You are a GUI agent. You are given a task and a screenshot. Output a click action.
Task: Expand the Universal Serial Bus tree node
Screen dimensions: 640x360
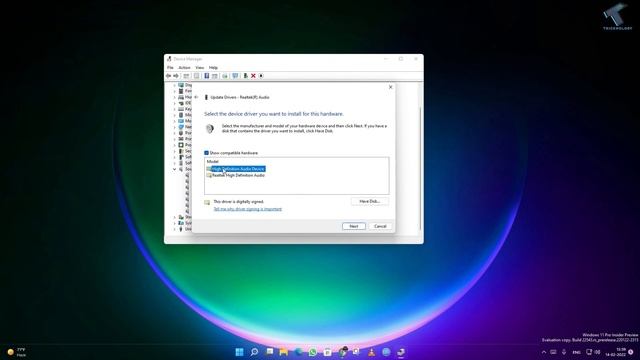coord(175,229)
